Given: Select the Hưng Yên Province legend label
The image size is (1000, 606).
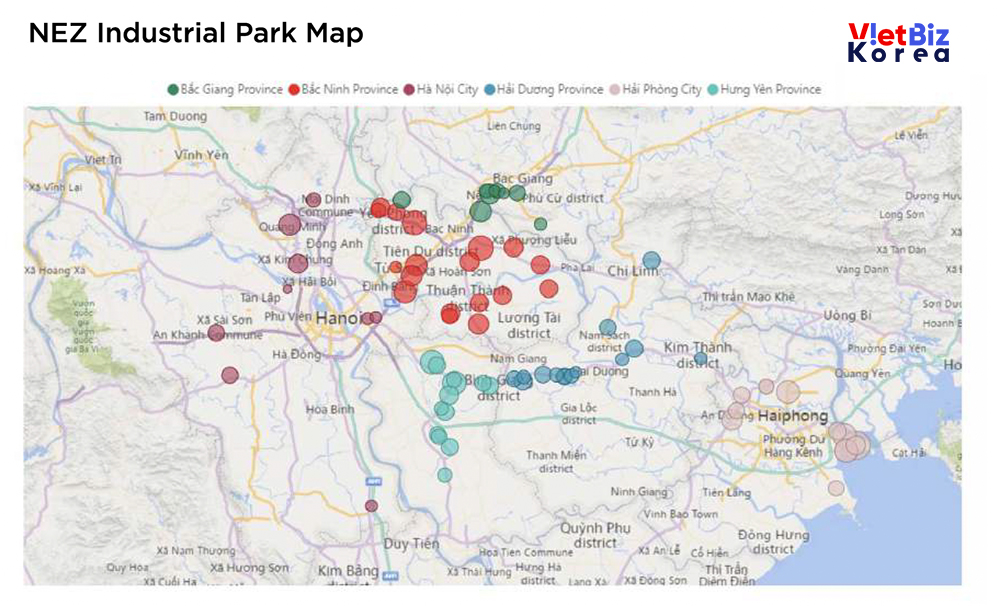Looking at the screenshot, I should click(770, 90).
